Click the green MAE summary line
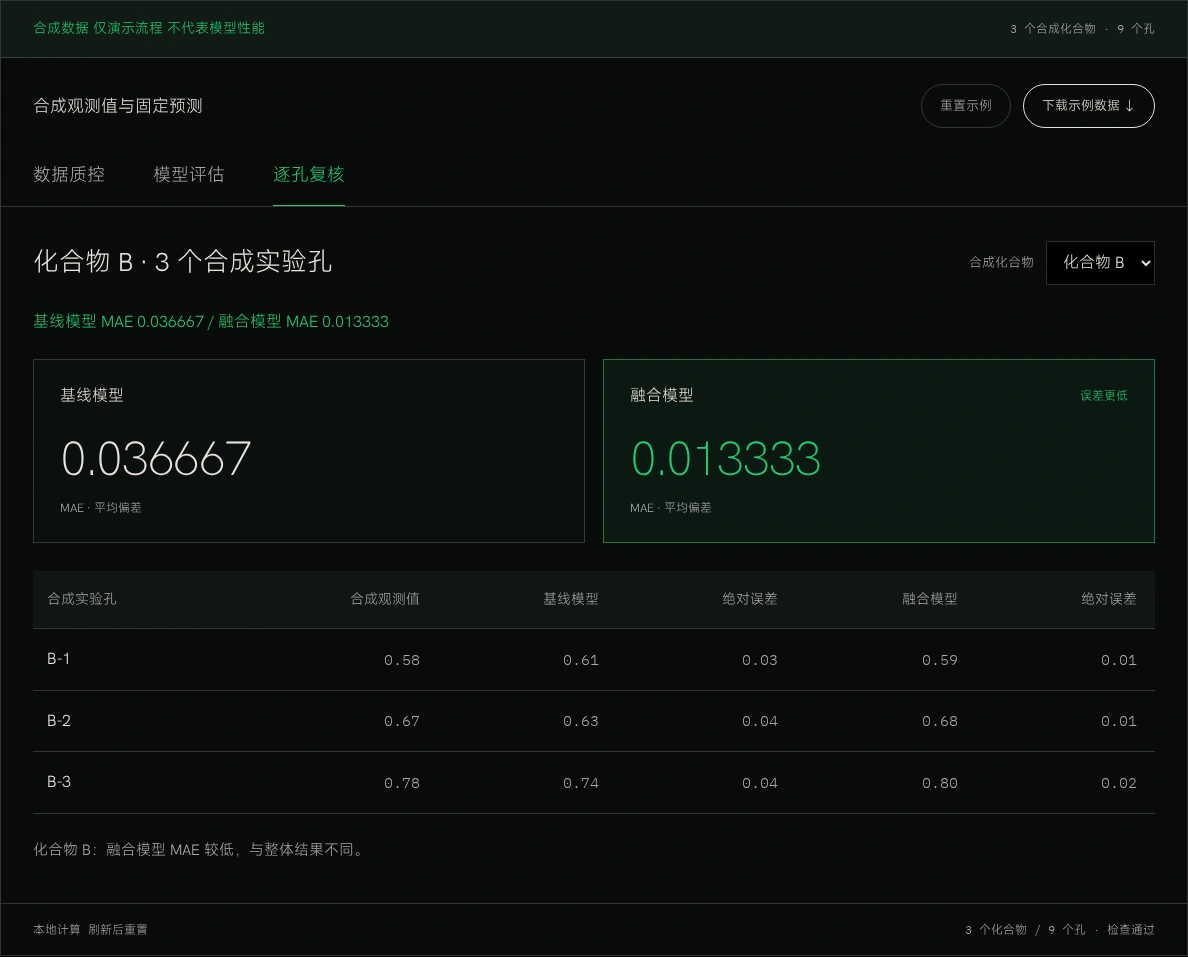Viewport: 1188px width, 957px height. (211, 321)
